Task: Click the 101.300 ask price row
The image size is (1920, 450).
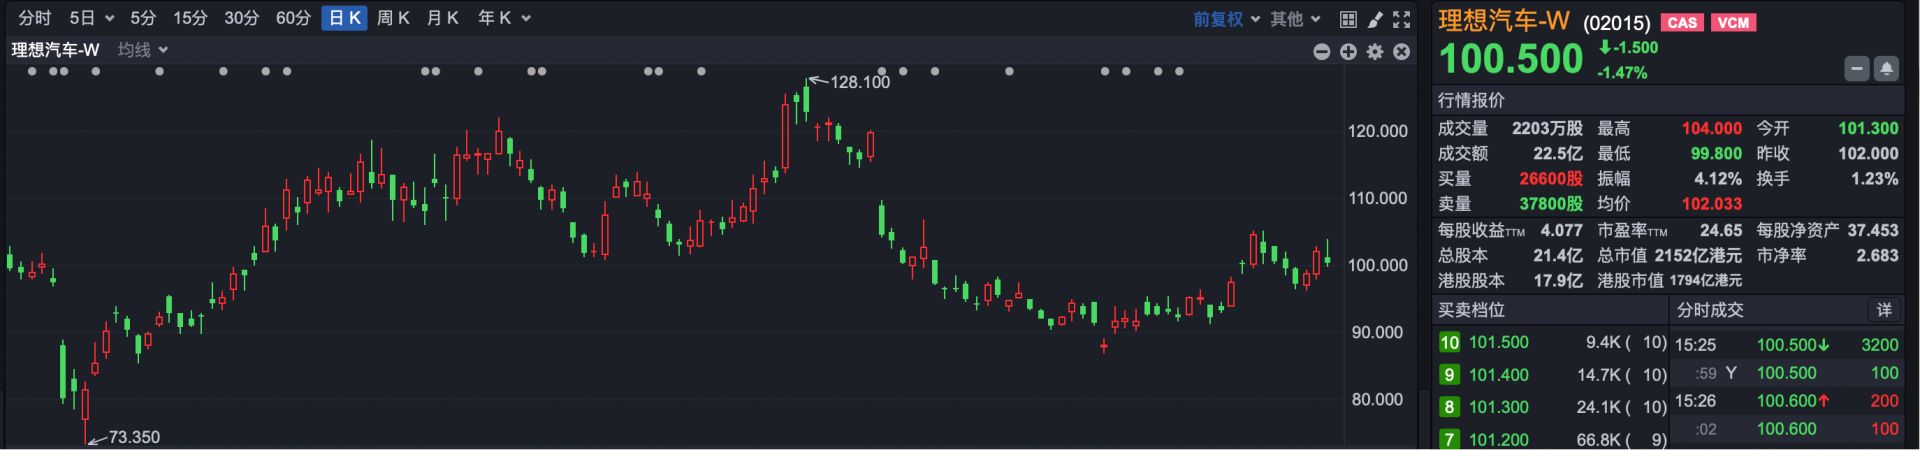Action: 1553,407
